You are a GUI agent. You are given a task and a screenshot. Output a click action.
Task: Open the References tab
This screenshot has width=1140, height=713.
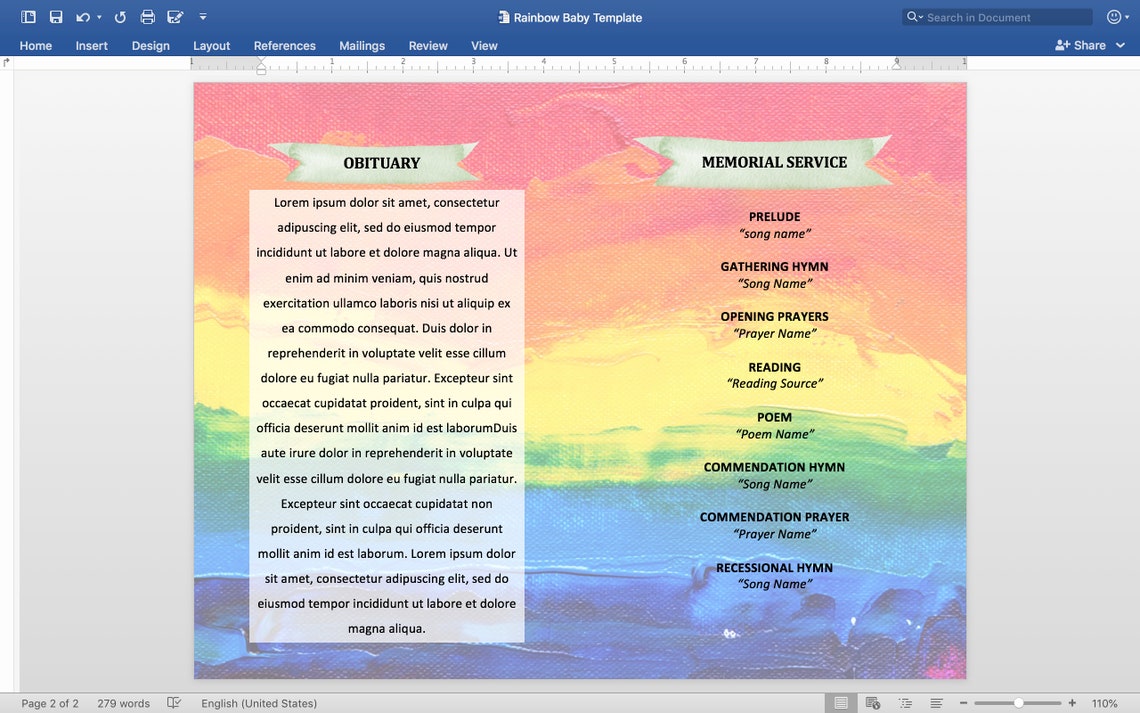click(284, 45)
